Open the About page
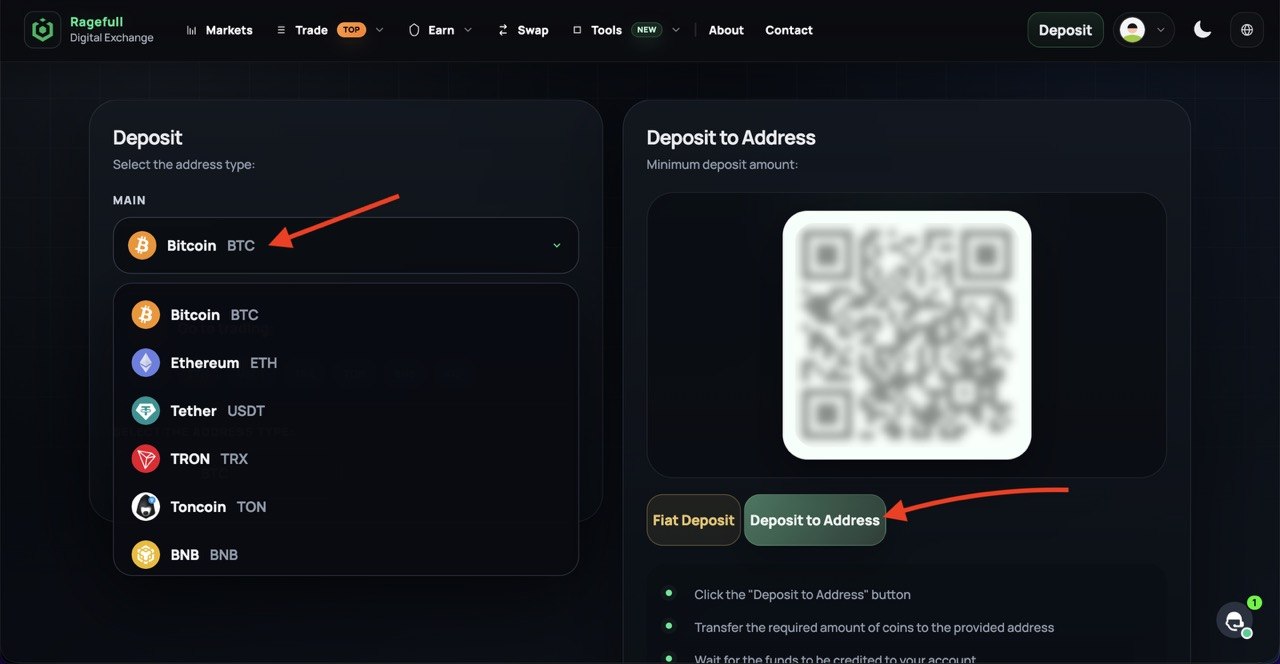 pyautogui.click(x=726, y=30)
